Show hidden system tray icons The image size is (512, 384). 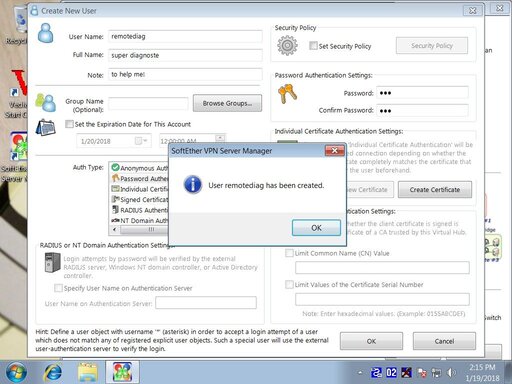pyautogui.click(x=360, y=372)
